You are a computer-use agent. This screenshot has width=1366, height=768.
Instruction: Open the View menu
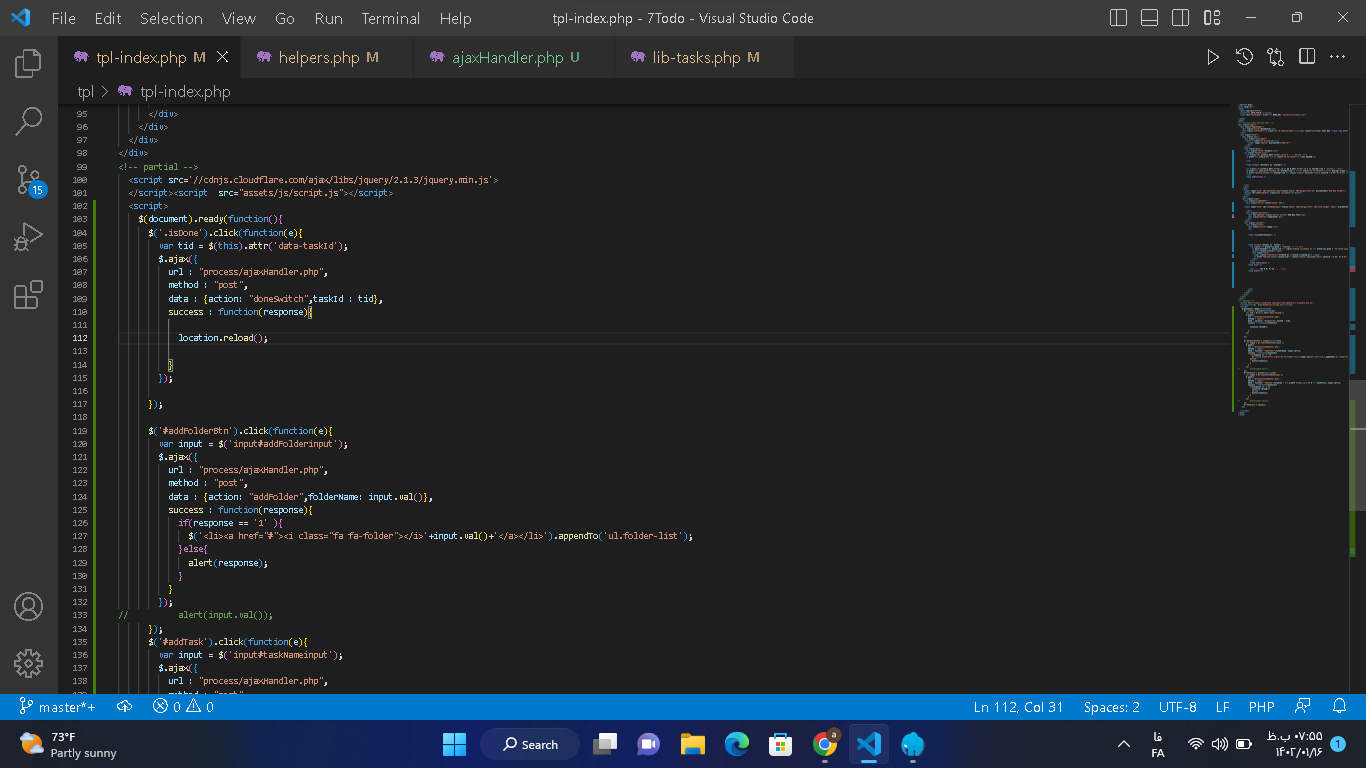(x=239, y=18)
